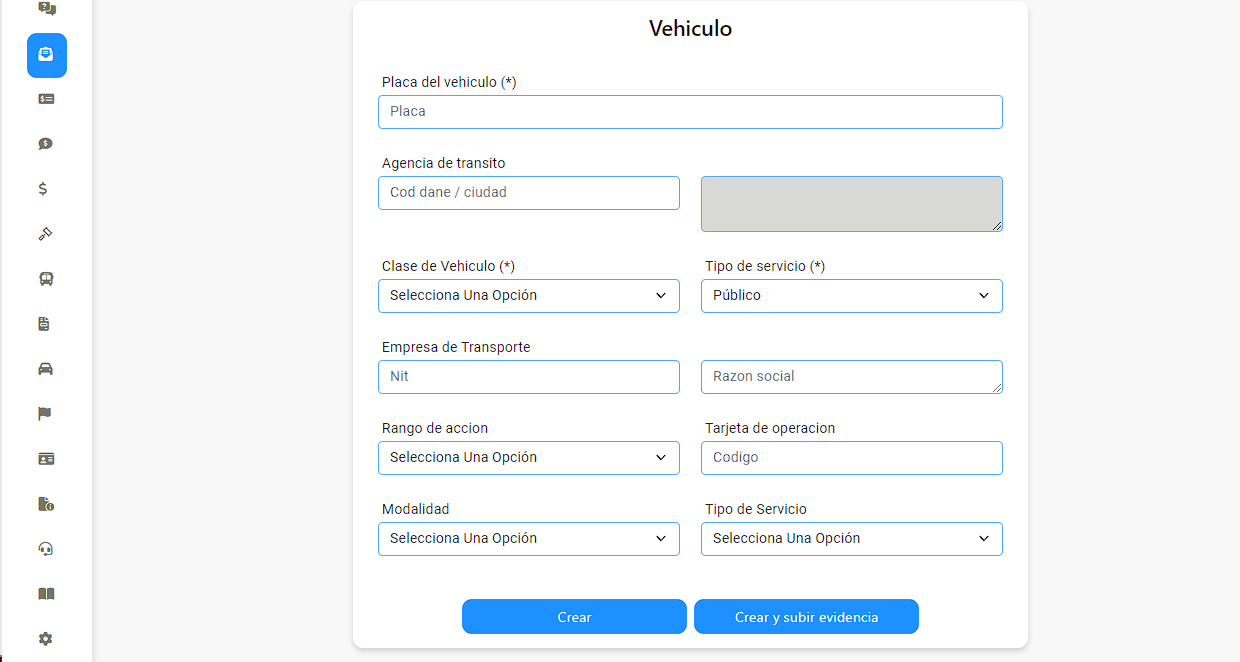Image resolution: width=1240 pixels, height=662 pixels.
Task: Select the open book sidebar icon
Action: click(x=46, y=594)
